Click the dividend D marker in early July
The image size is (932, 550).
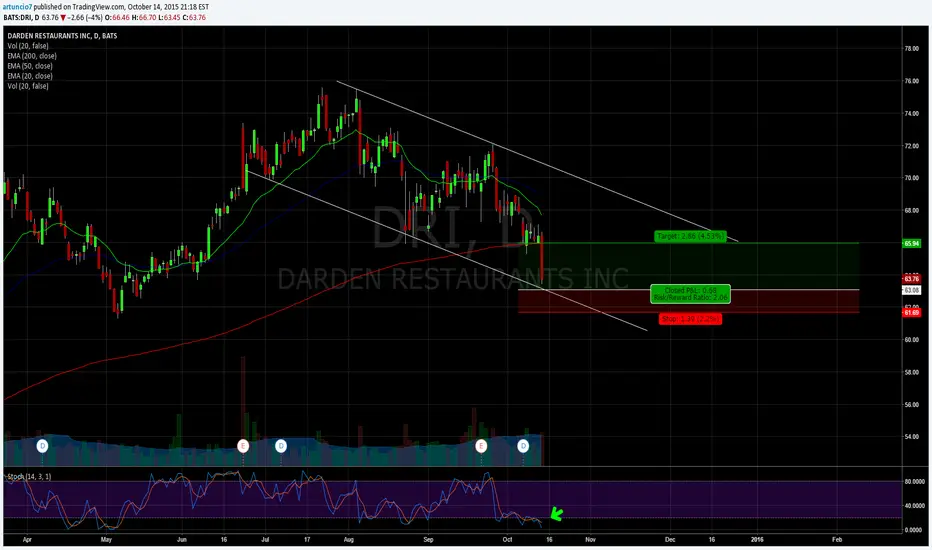[281, 446]
